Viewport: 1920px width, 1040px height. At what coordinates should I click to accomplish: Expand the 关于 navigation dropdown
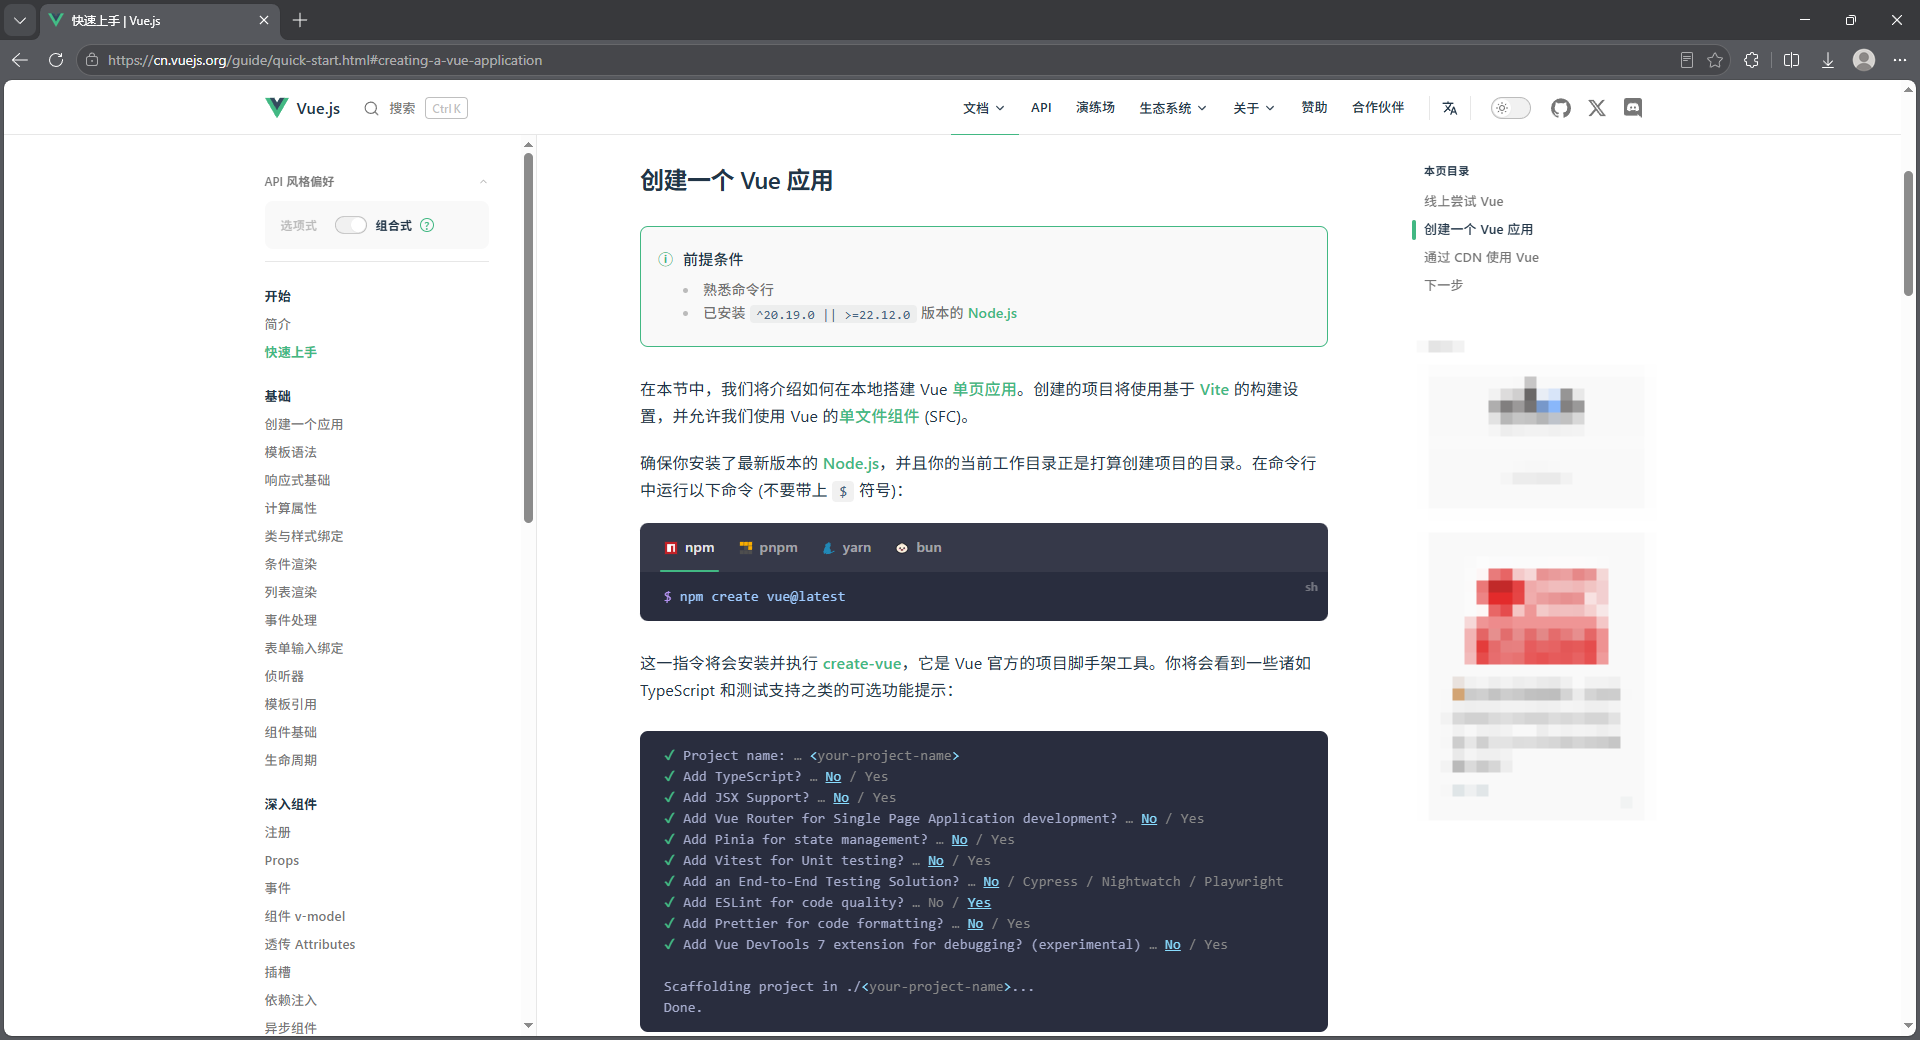click(x=1254, y=108)
